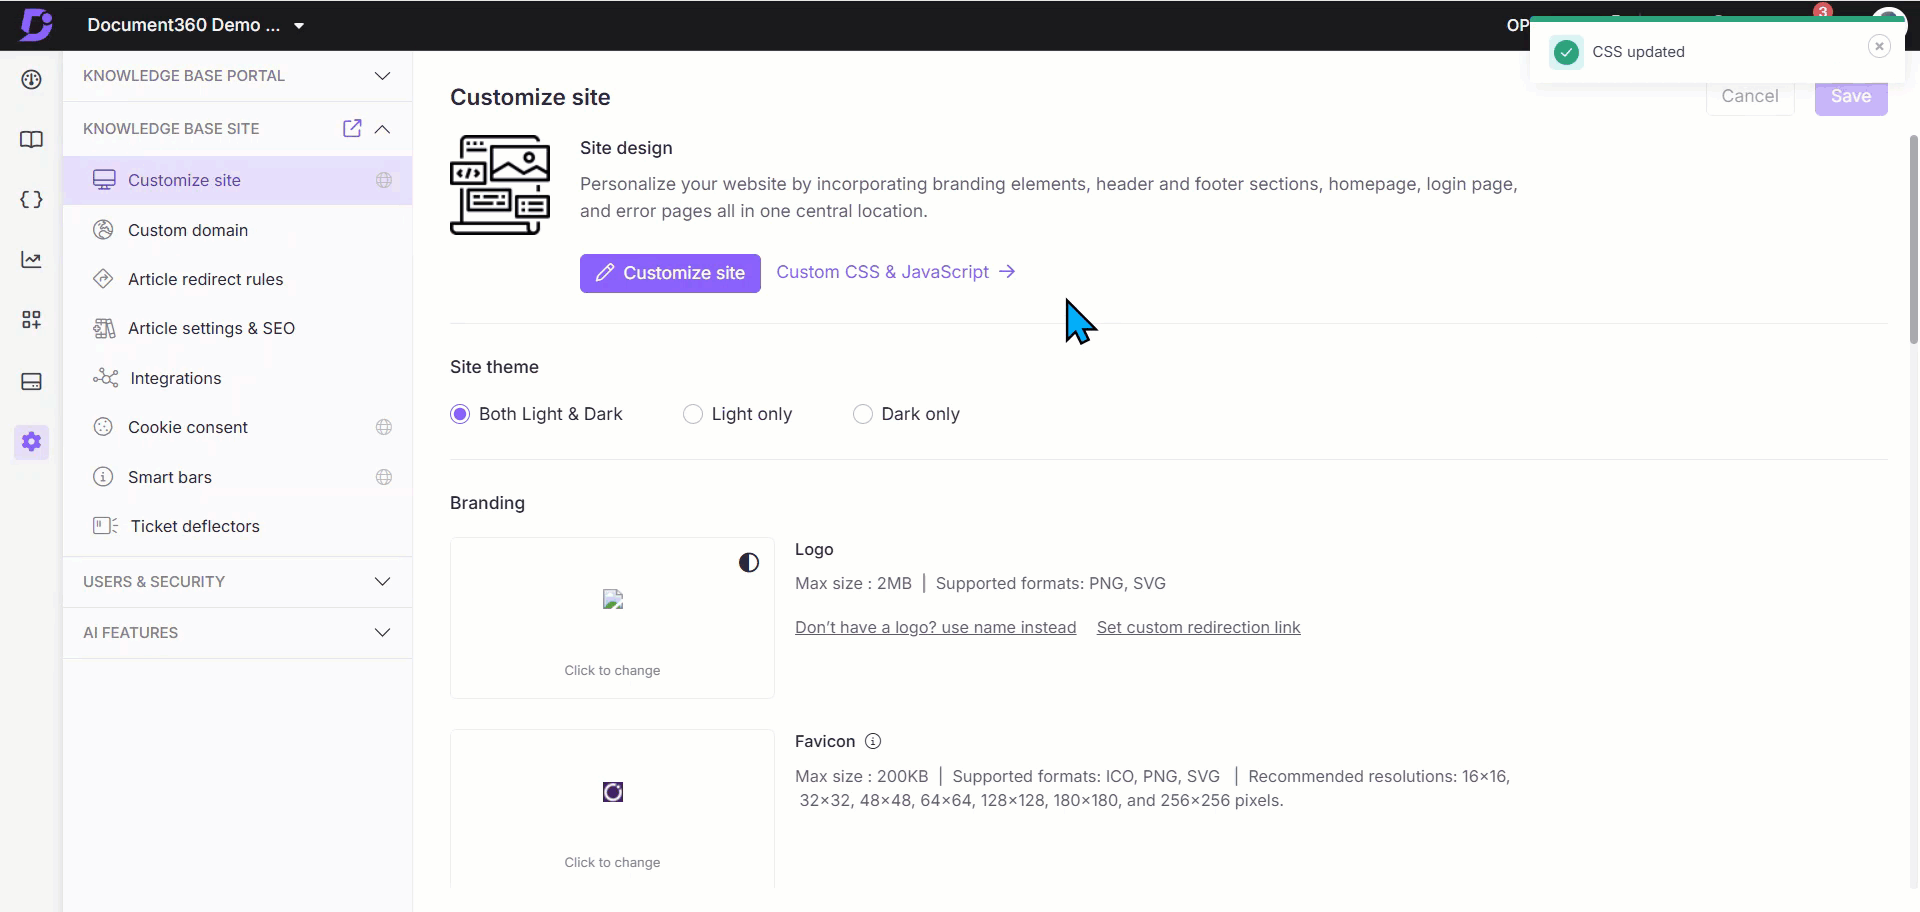1920x912 pixels.
Task: Open the Document360 Demo project dropdown
Action: (196, 25)
